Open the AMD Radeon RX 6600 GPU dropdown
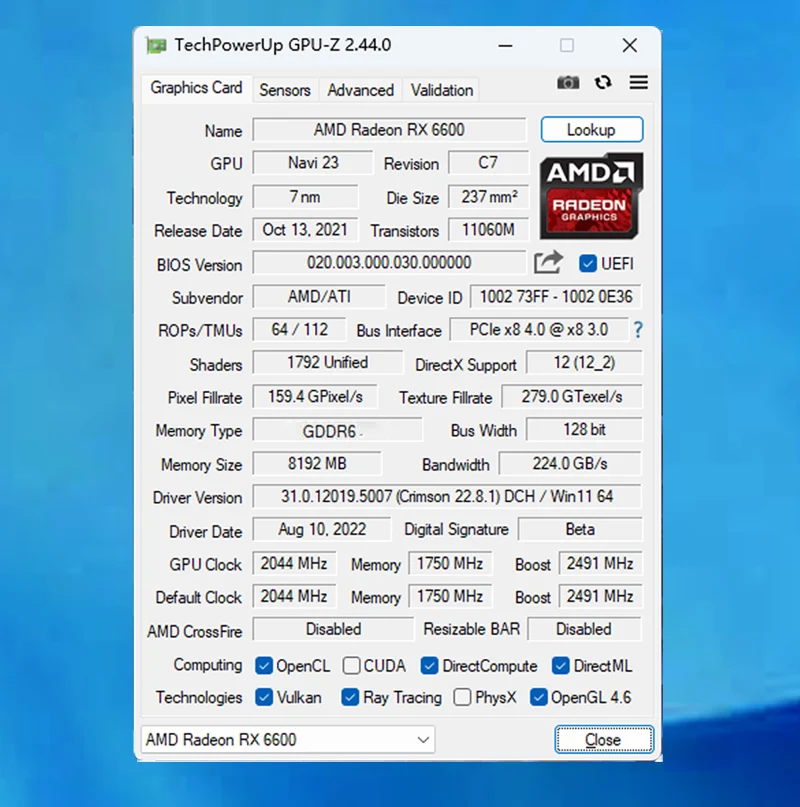The height and width of the screenshot is (807, 800). point(288,740)
